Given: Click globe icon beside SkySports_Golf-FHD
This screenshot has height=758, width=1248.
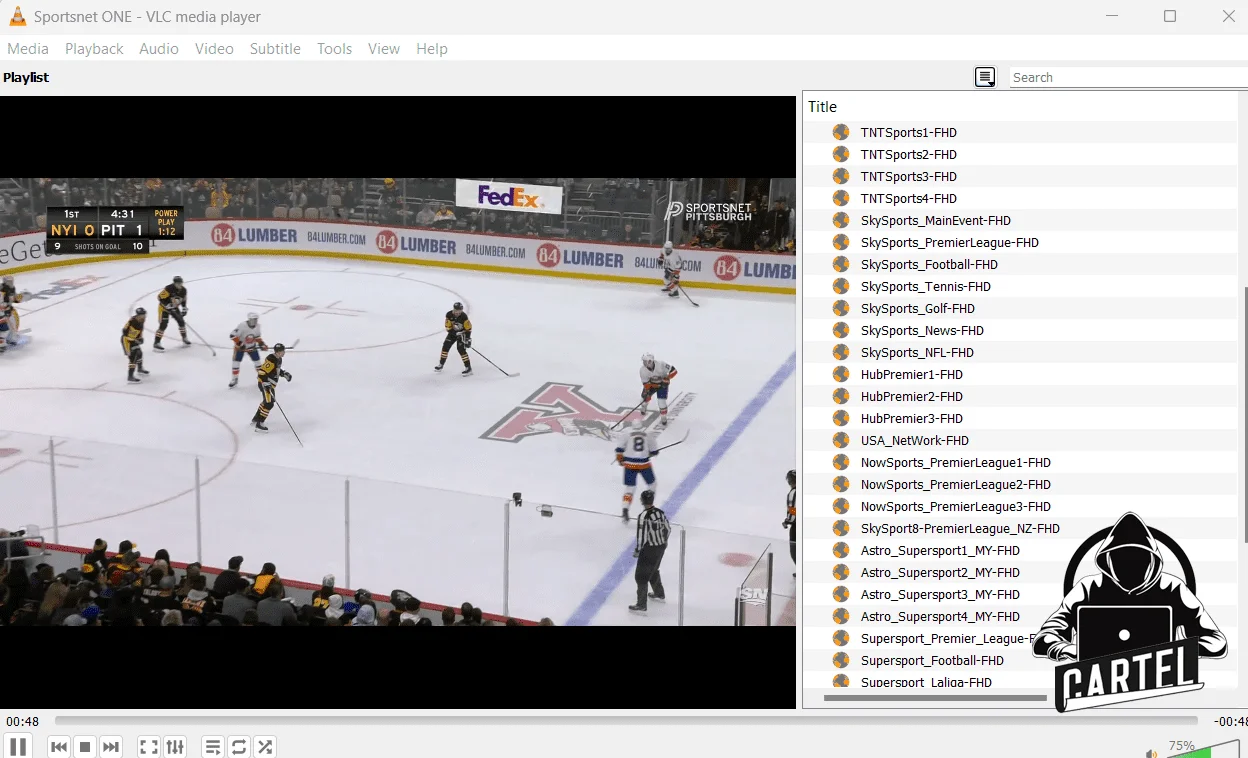Looking at the screenshot, I should (x=841, y=308).
